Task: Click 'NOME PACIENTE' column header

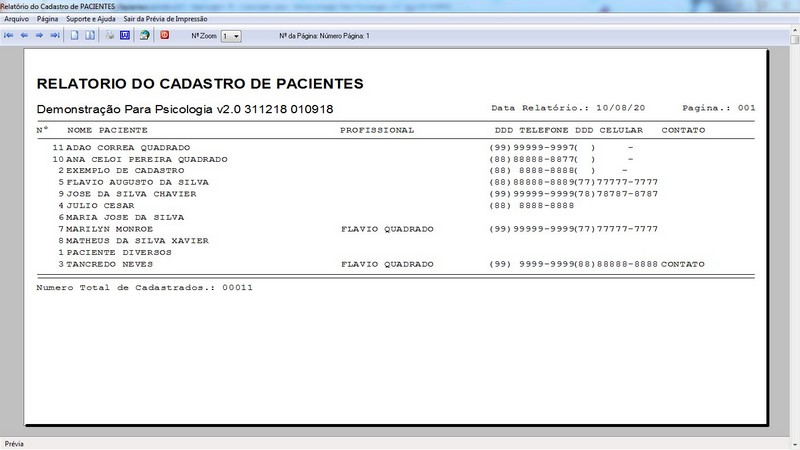Action: click(x=107, y=130)
